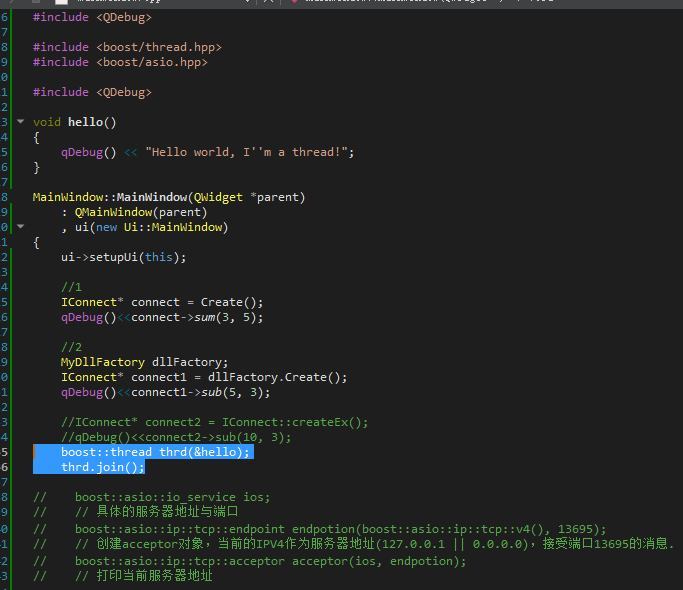Screen dimensions: 683x590
Task: Click ', ui(new Ui::MainWindow)' line
Action: point(145,227)
